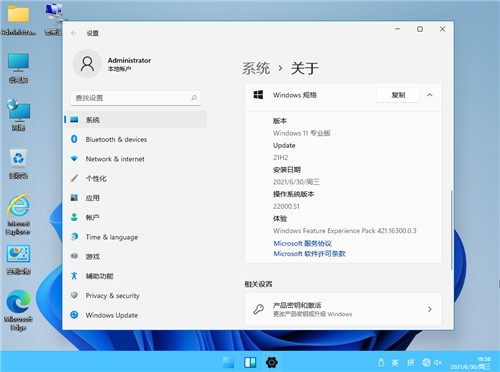Collapse the Windows 规格 section chevron
Screen dimensions: 500x372
click(430, 95)
